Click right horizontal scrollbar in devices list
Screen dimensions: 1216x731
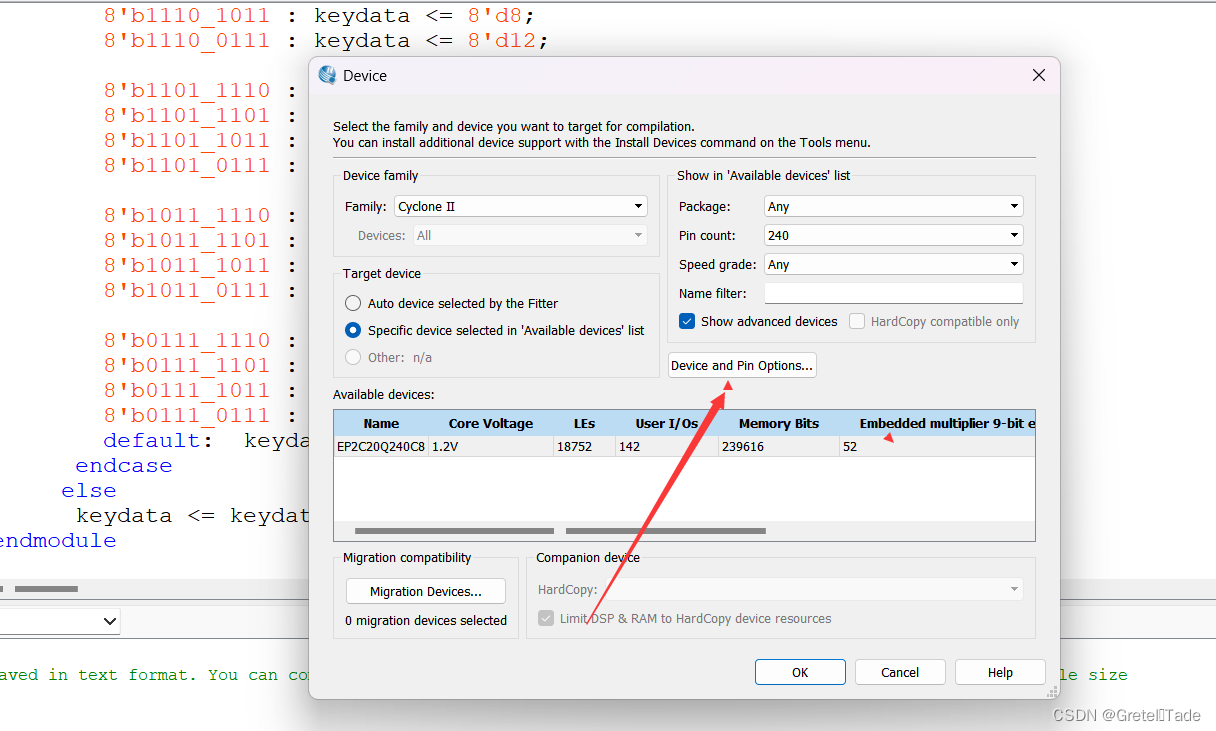pyautogui.click(x=666, y=531)
